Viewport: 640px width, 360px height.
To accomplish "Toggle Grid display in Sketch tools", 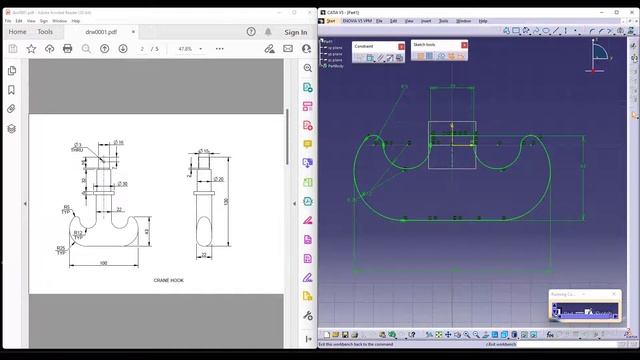I will pos(420,56).
